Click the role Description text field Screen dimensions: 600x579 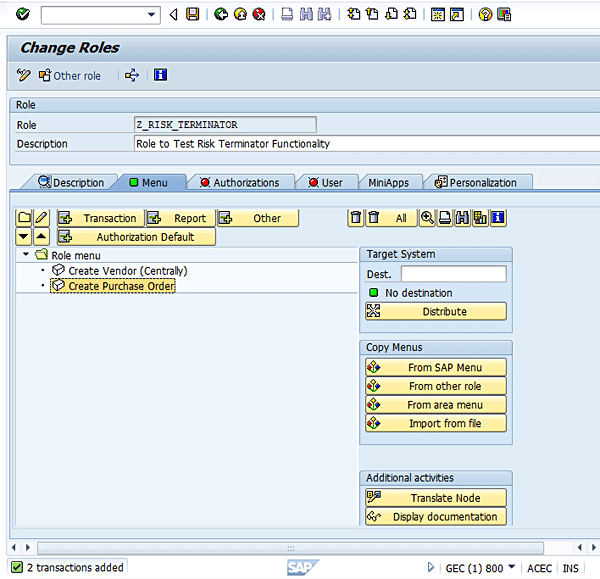point(367,144)
